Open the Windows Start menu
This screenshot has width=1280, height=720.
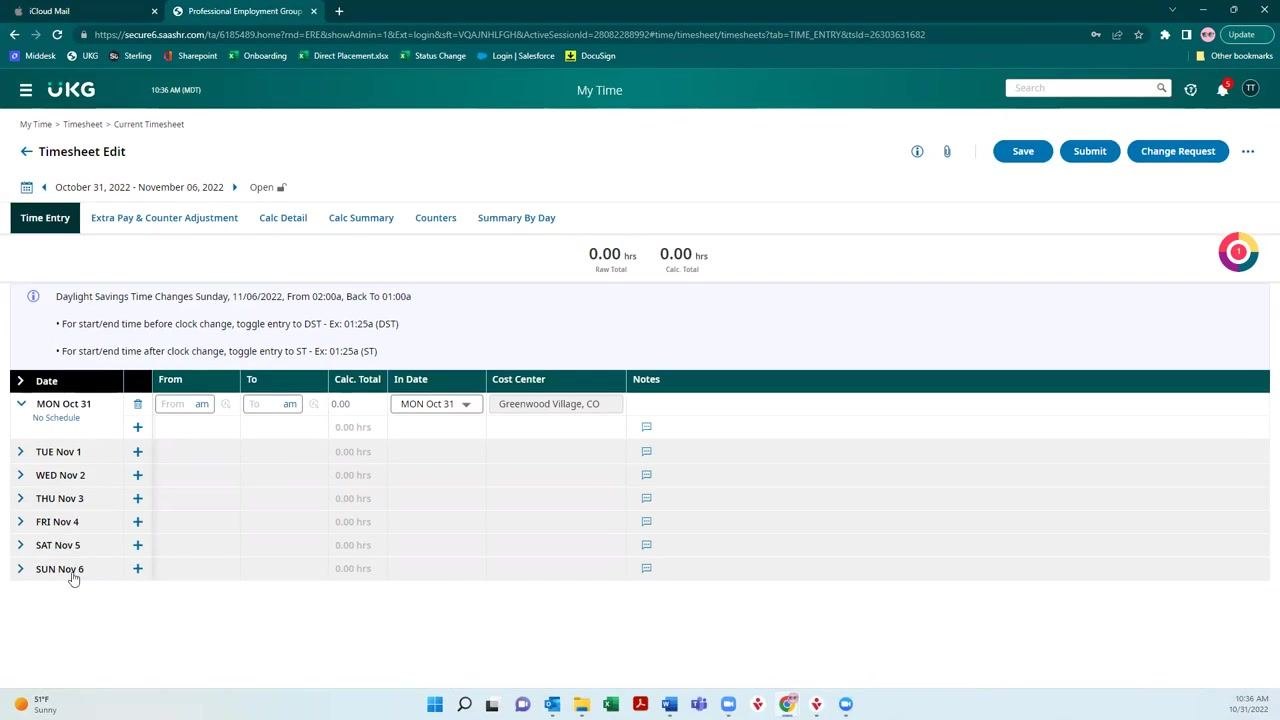point(435,704)
